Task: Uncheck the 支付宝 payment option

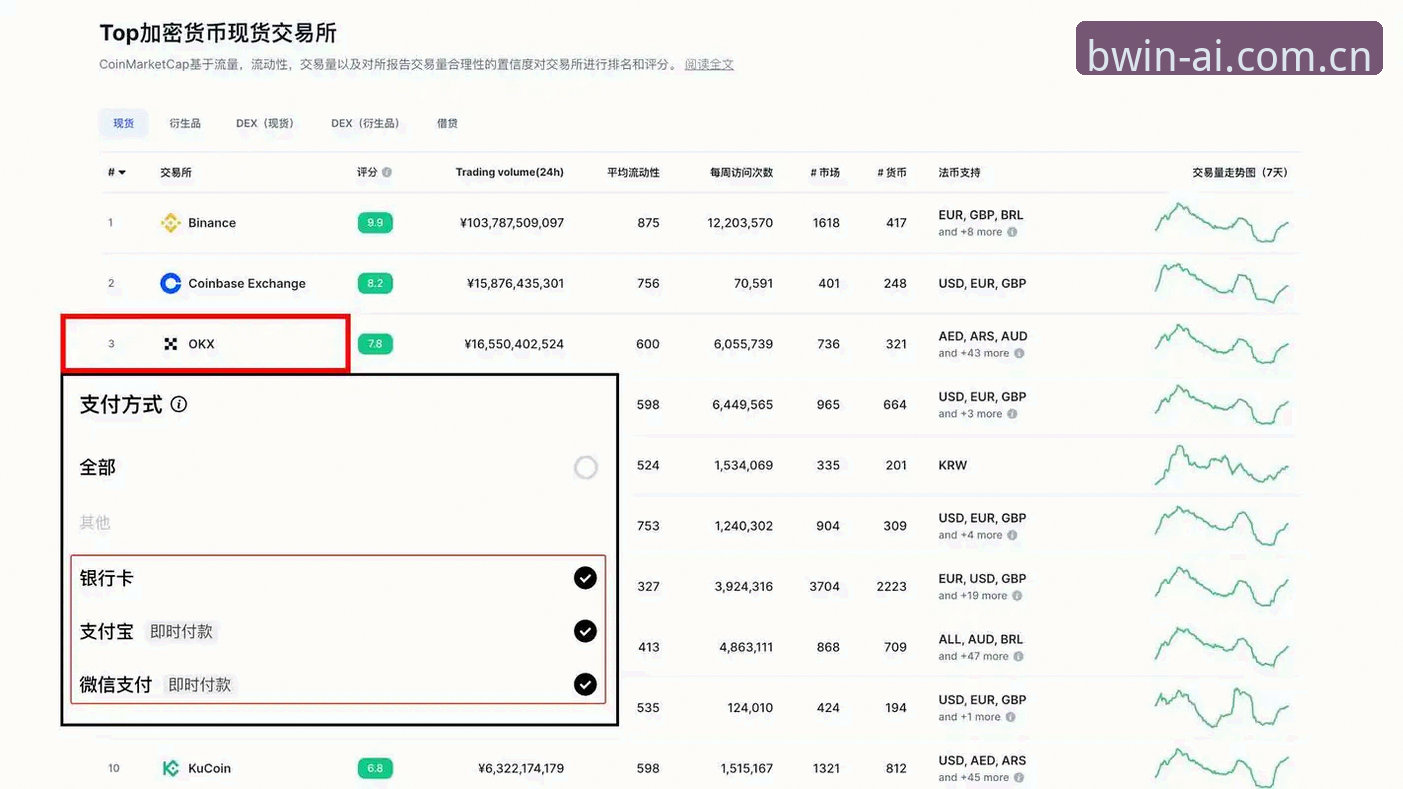Action: tap(585, 631)
